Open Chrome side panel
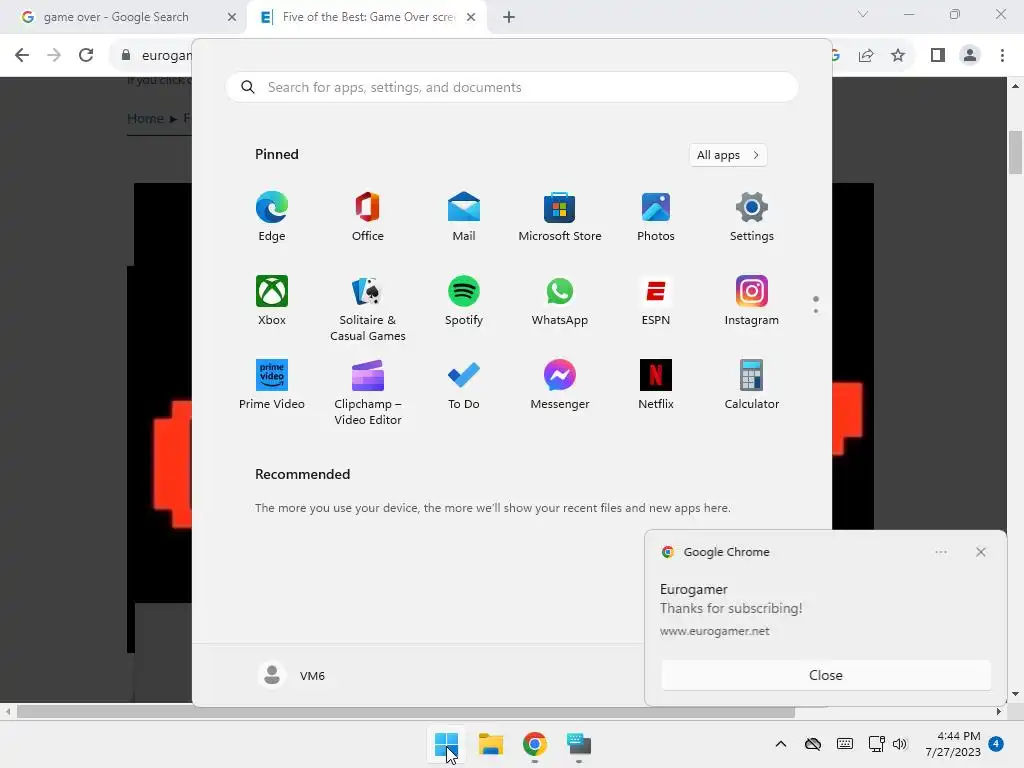This screenshot has height=768, width=1024. click(x=938, y=56)
